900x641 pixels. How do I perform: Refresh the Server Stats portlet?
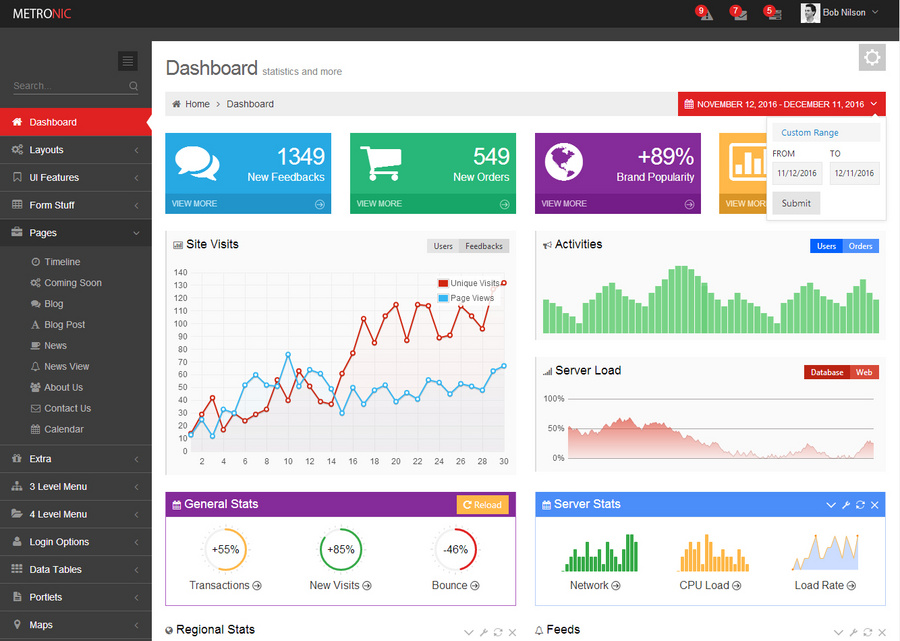coord(860,505)
